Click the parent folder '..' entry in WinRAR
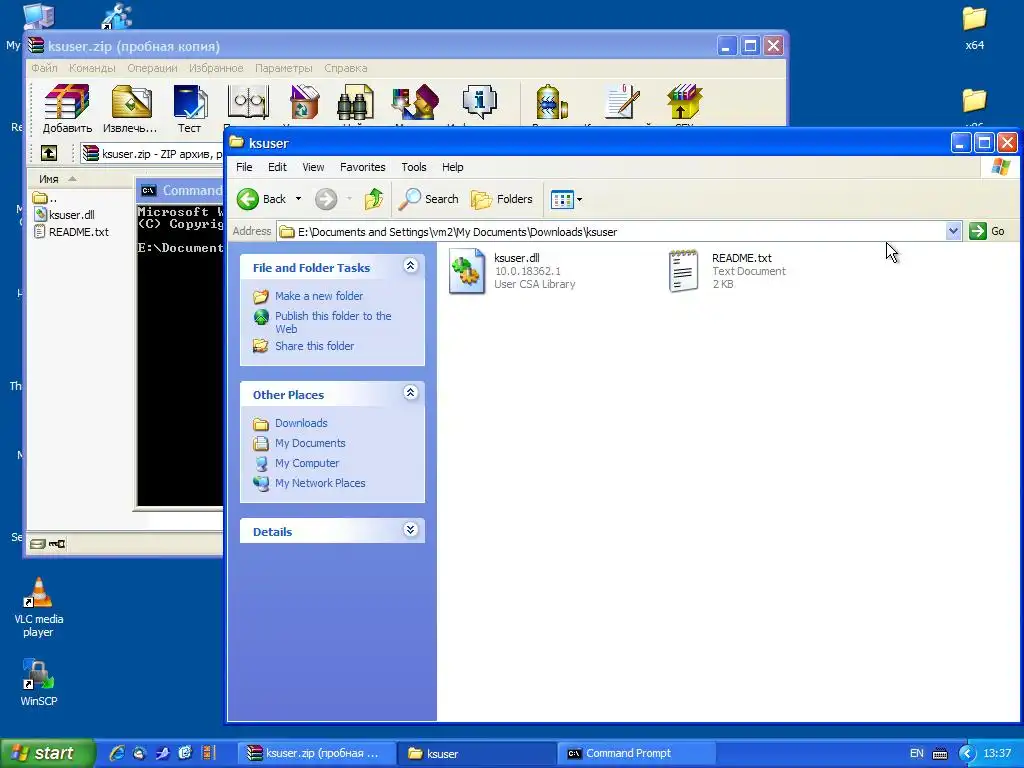 (45, 198)
